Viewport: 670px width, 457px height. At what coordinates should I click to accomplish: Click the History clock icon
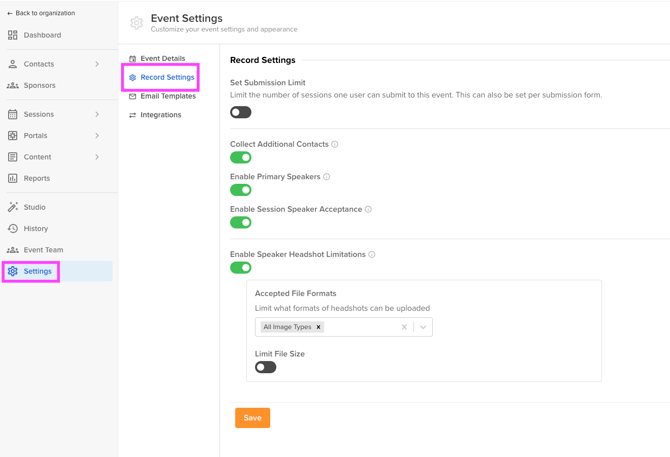[12, 228]
